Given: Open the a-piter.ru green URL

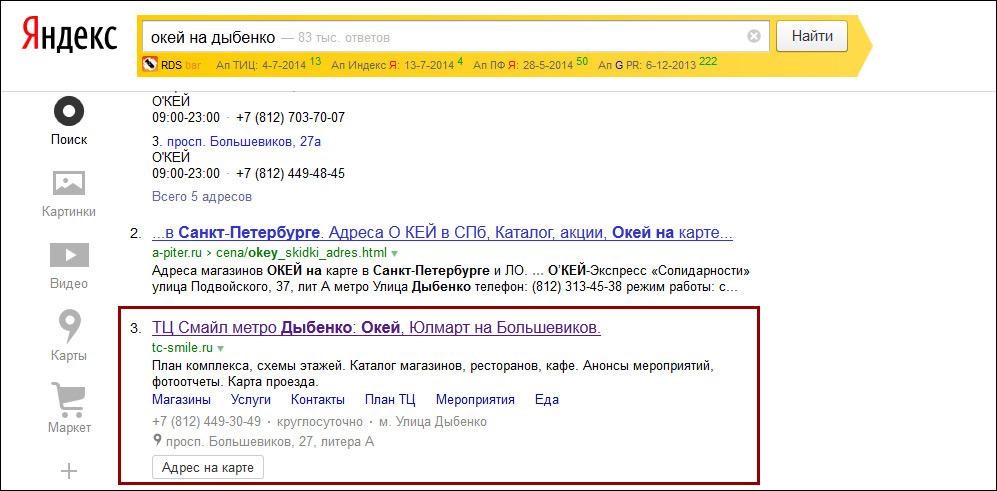Looking at the screenshot, I should [270, 252].
